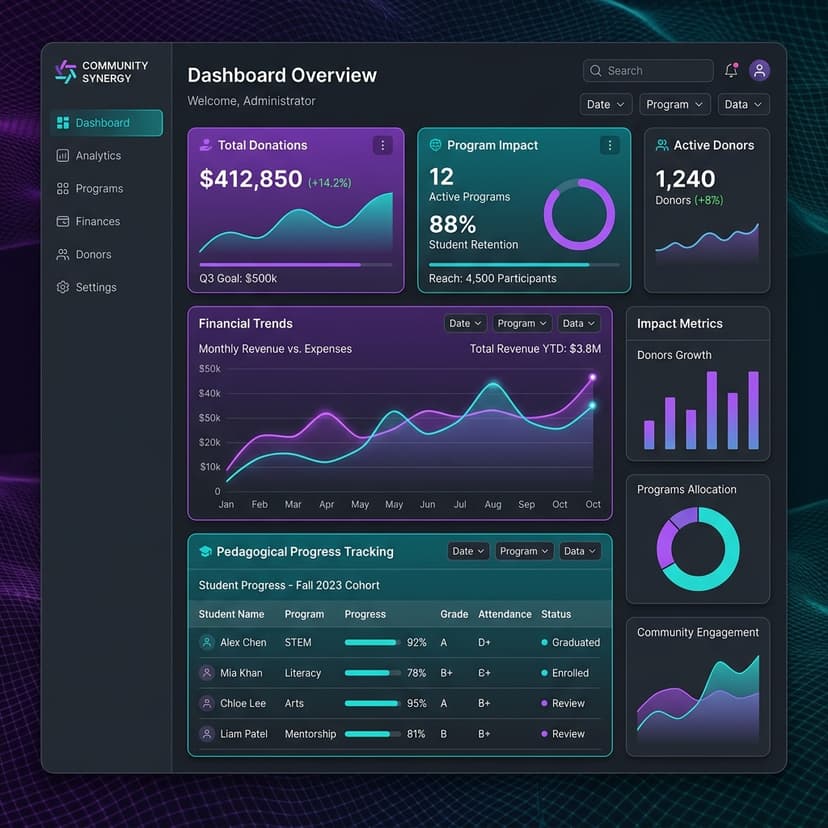Click into the Search field

click(x=648, y=71)
